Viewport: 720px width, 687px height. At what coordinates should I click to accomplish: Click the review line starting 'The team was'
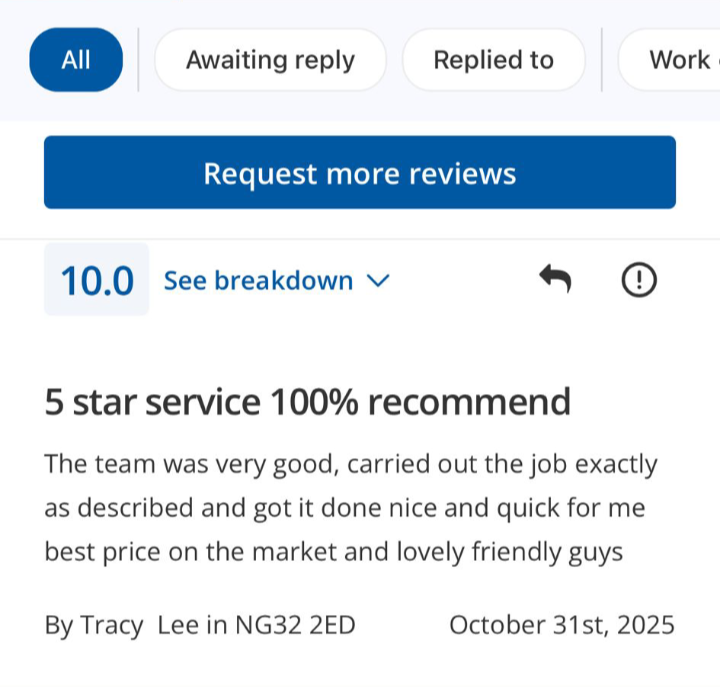tap(351, 465)
